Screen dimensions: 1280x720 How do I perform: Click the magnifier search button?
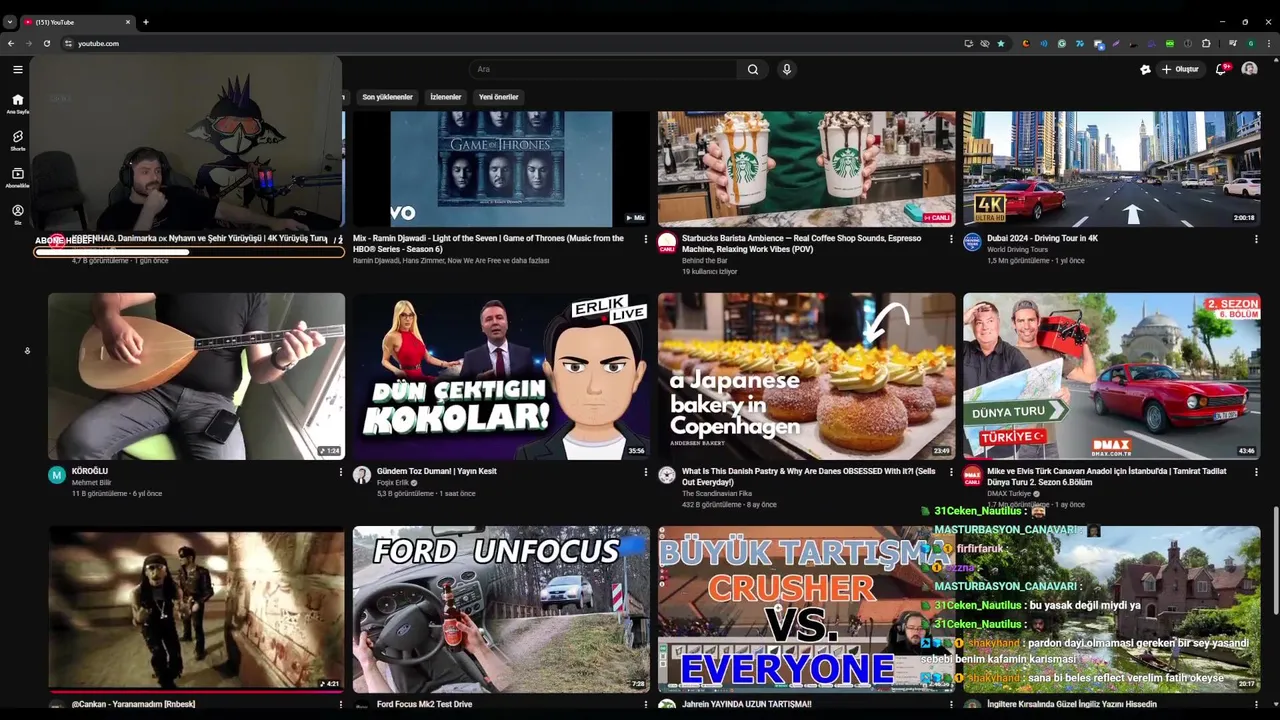[753, 69]
